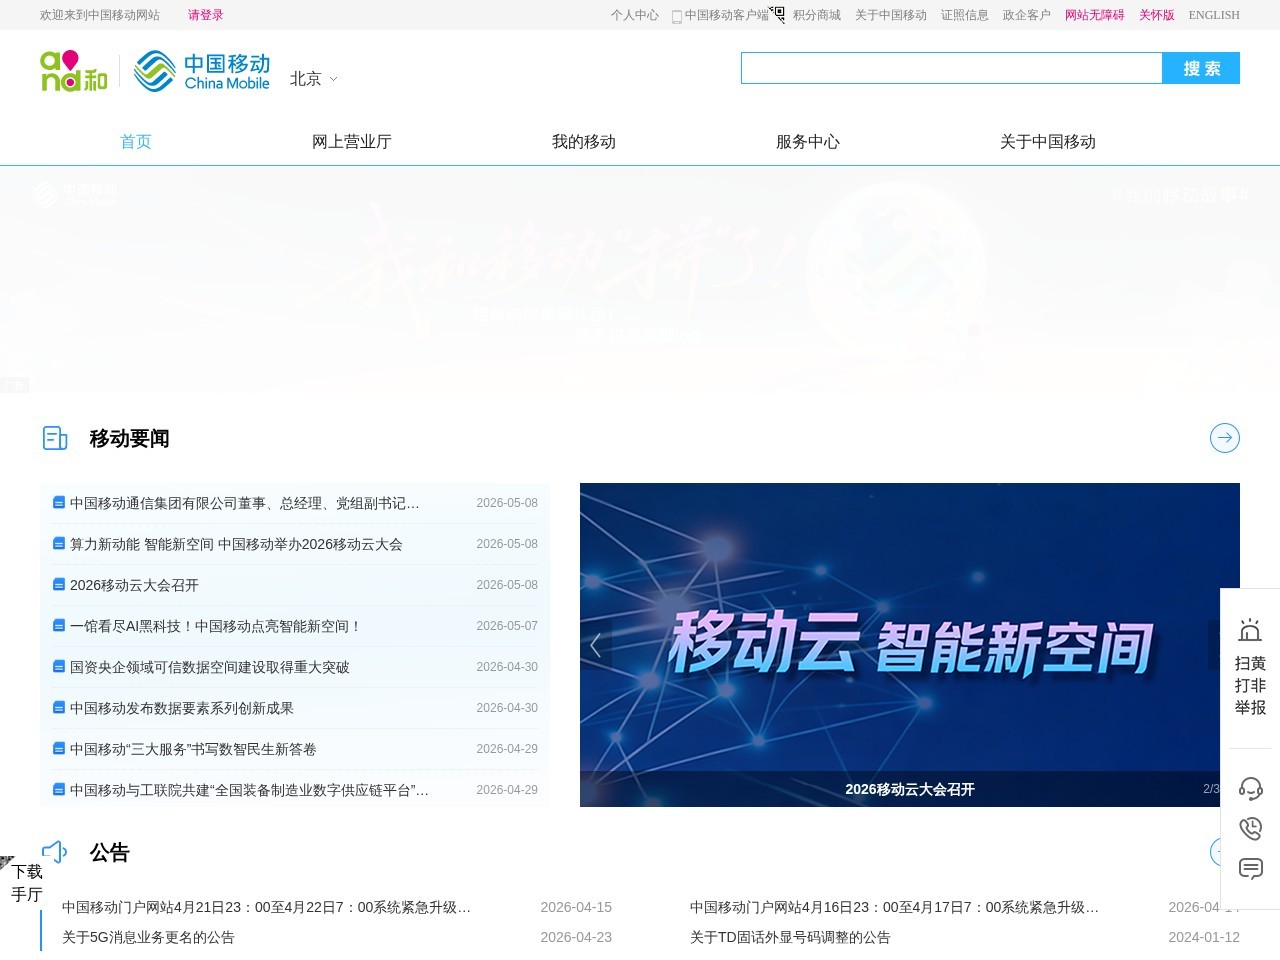This screenshot has height=960, width=1280.
Task: Click the 公告 section heading
Action: coord(110,852)
